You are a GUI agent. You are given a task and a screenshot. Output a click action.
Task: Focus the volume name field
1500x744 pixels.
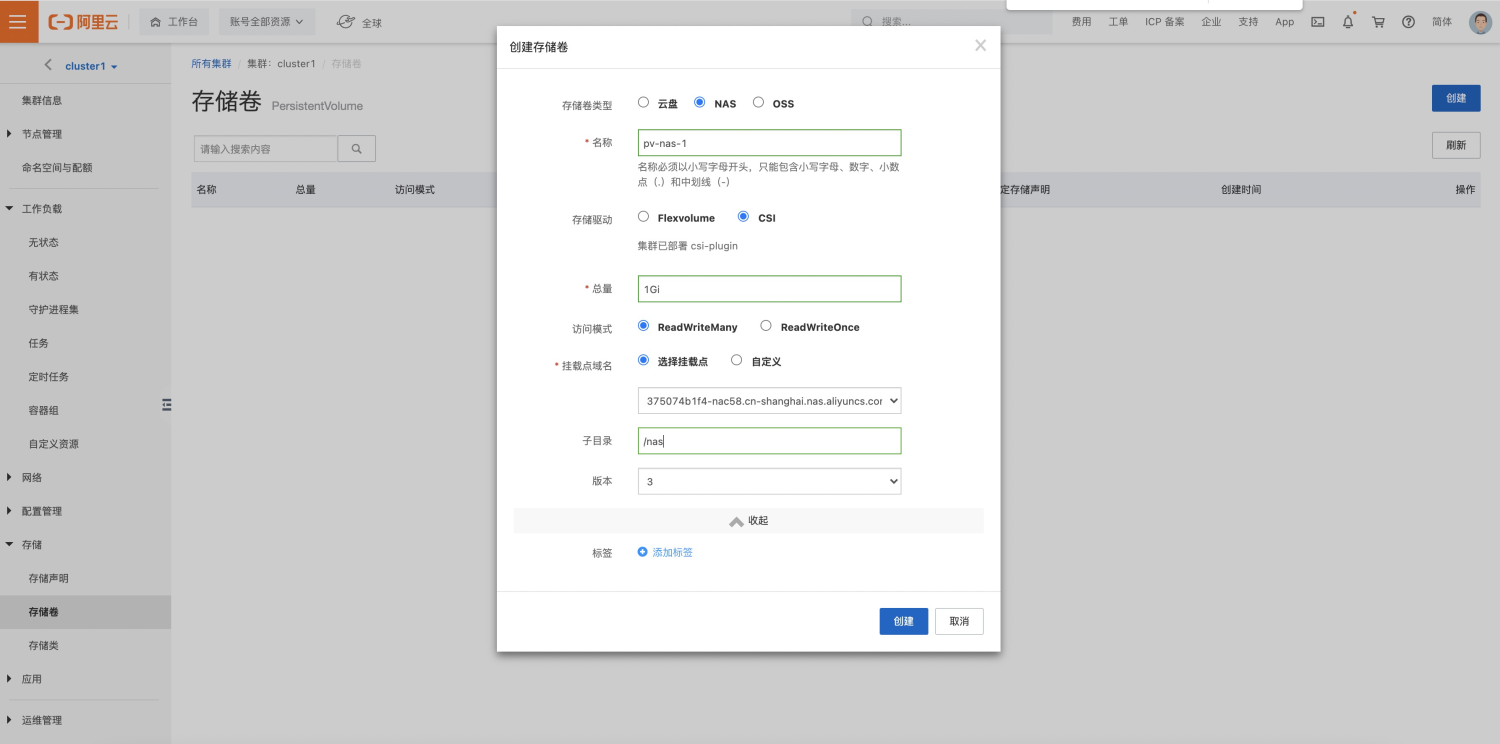[769, 142]
